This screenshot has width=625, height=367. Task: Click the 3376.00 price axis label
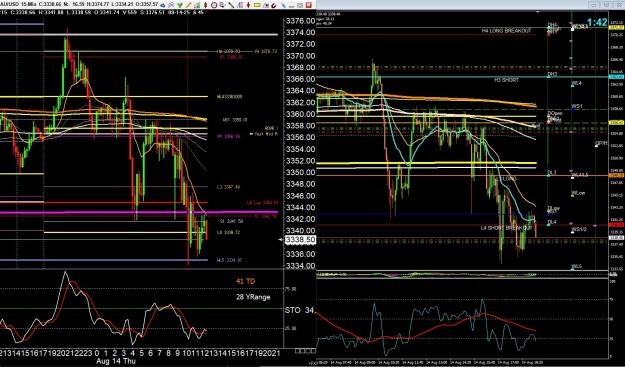301,21
